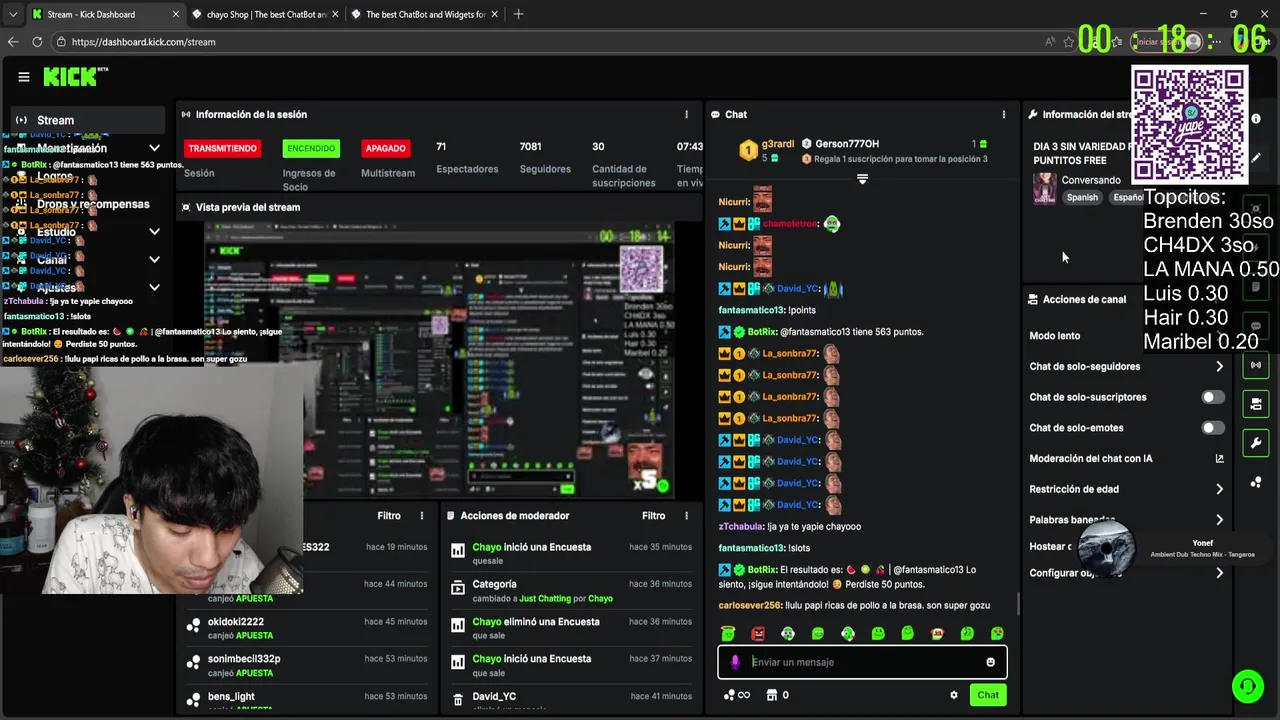Expand Palabras baneadas chevron
The image size is (1280, 720).
pos(1219,520)
